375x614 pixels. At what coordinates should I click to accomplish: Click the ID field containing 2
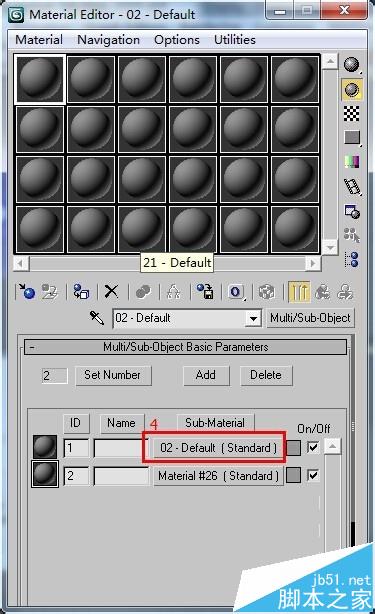tap(76, 476)
